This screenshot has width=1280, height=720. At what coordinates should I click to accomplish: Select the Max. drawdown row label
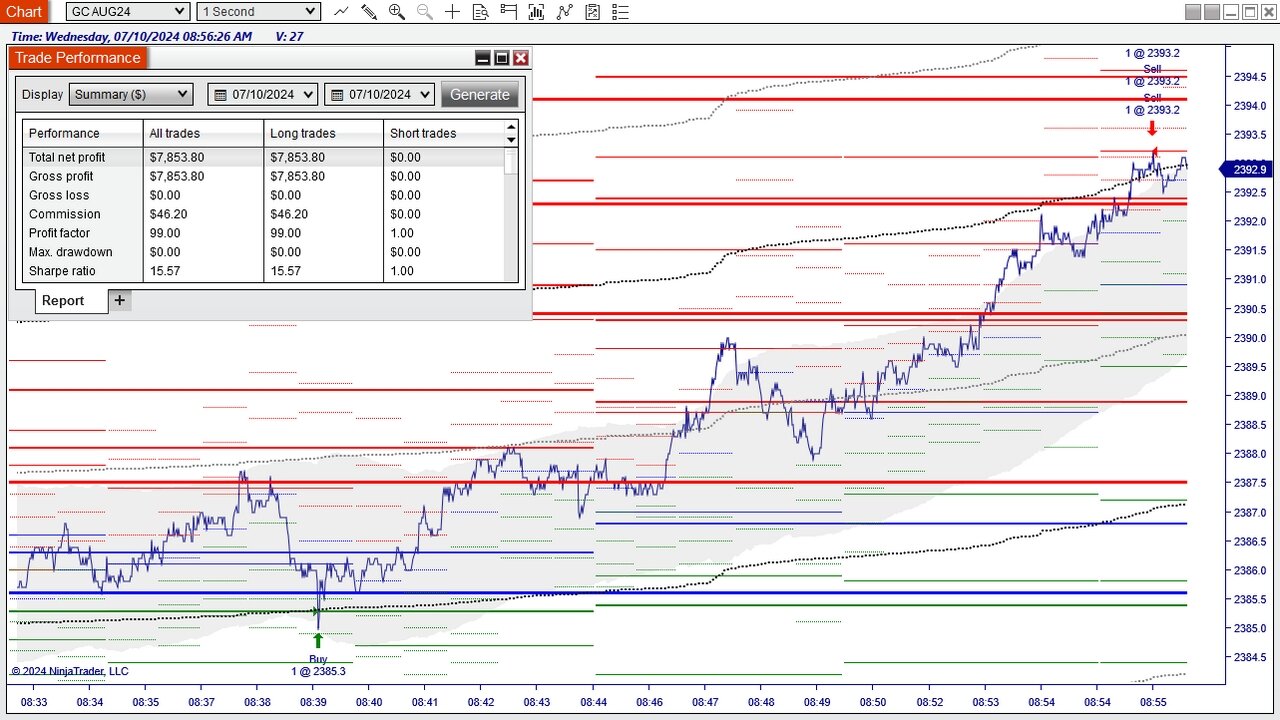(71, 252)
